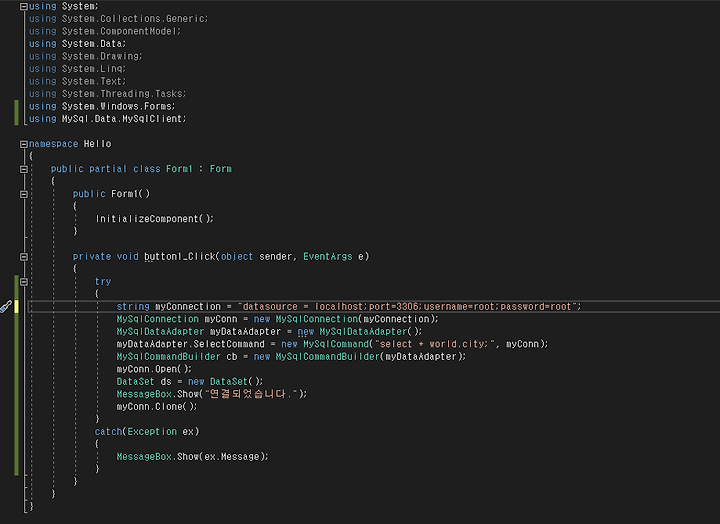Collapse the button1_Click method block
The width and height of the screenshot is (720, 524).
coord(24,257)
